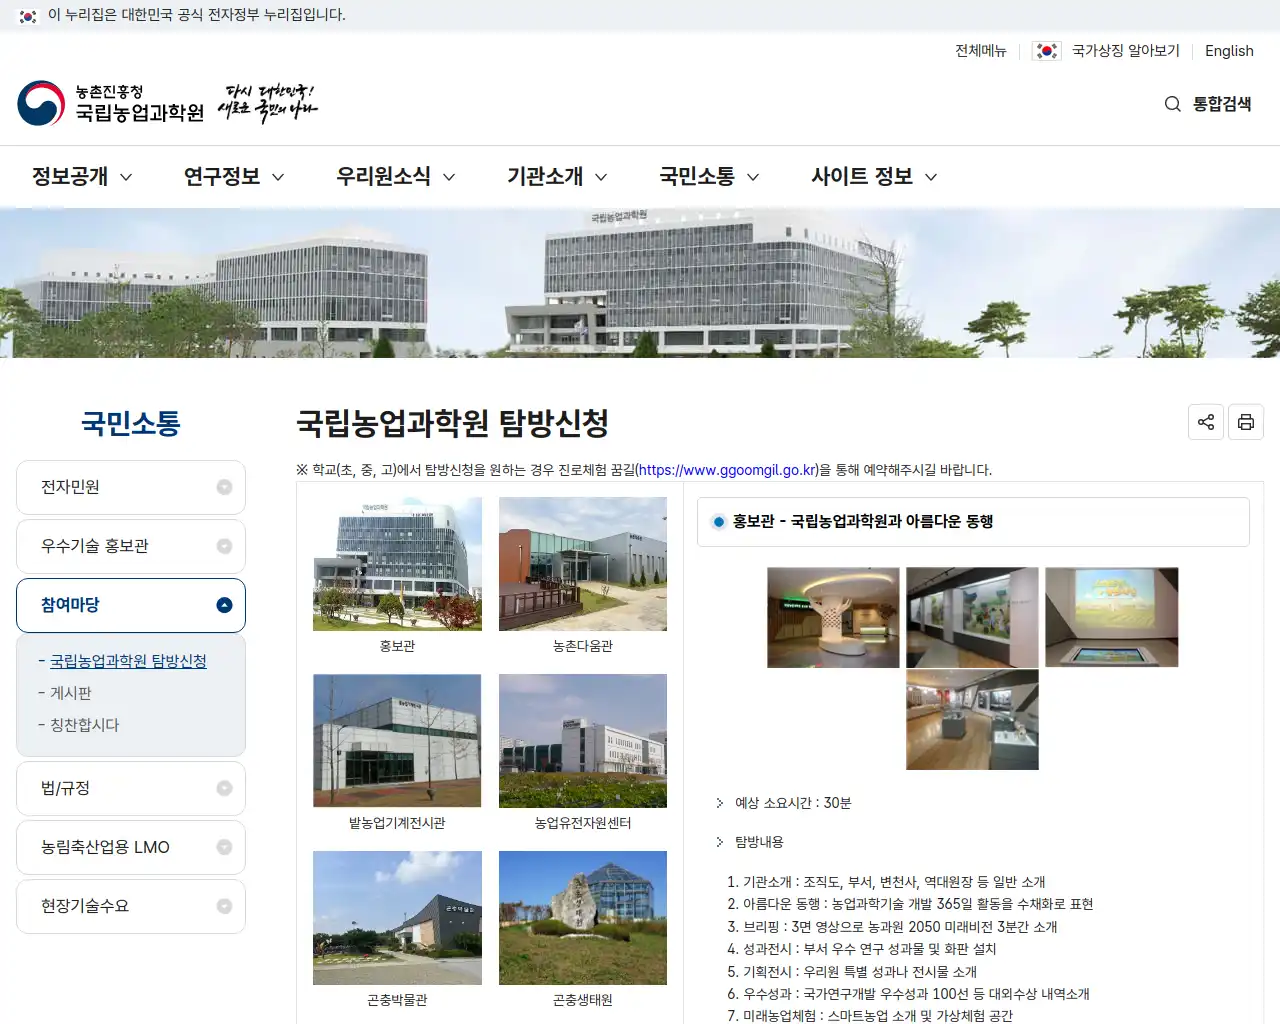Click arrow icon beside 법/규정
Image resolution: width=1280 pixels, height=1024 pixels.
pos(224,788)
